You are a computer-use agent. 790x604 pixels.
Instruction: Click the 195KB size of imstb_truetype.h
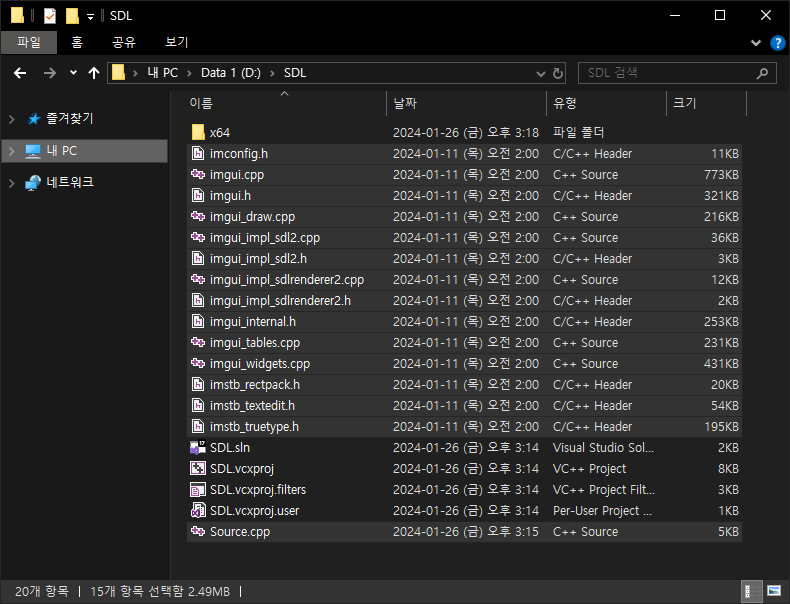[721, 427]
